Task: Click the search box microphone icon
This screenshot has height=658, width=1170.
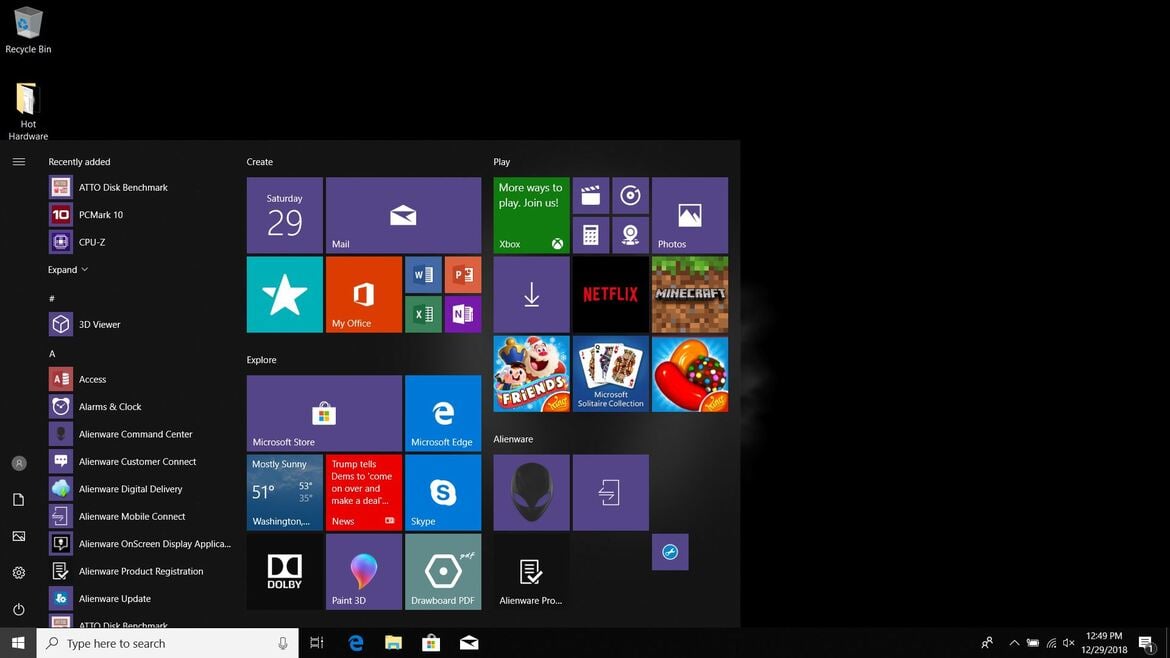Action: (x=283, y=642)
